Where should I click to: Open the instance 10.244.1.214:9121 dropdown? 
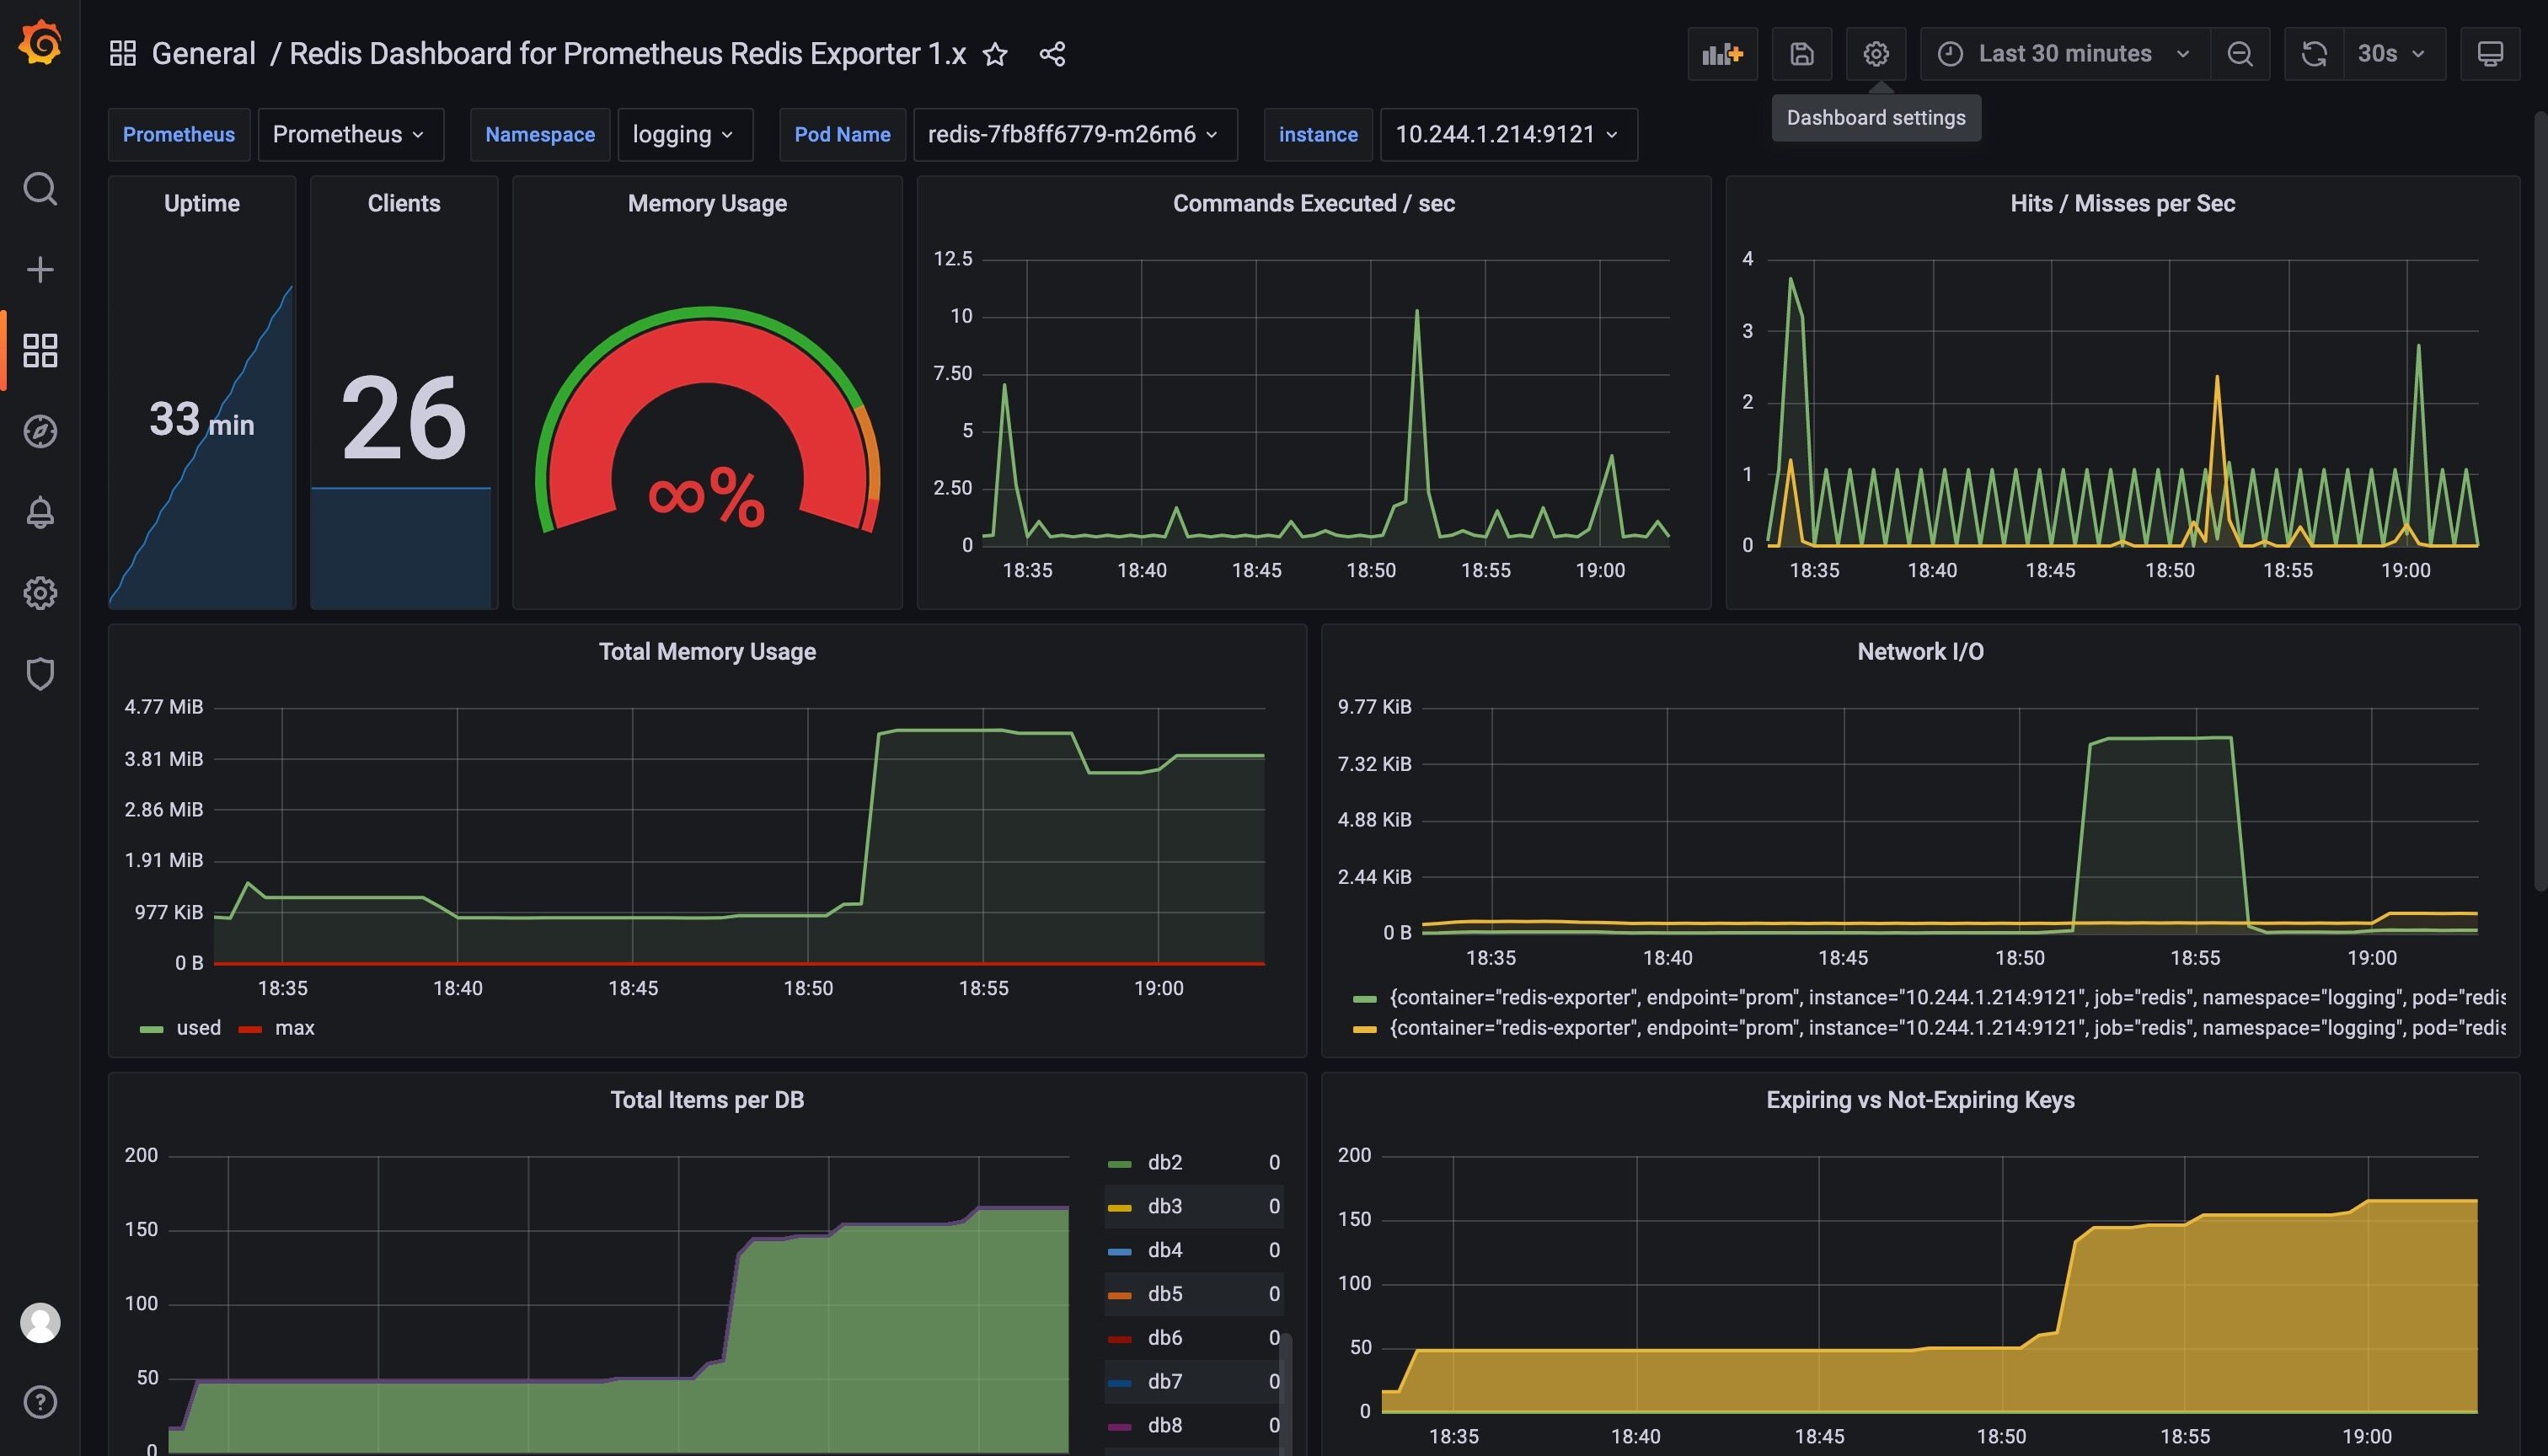[x=1508, y=134]
